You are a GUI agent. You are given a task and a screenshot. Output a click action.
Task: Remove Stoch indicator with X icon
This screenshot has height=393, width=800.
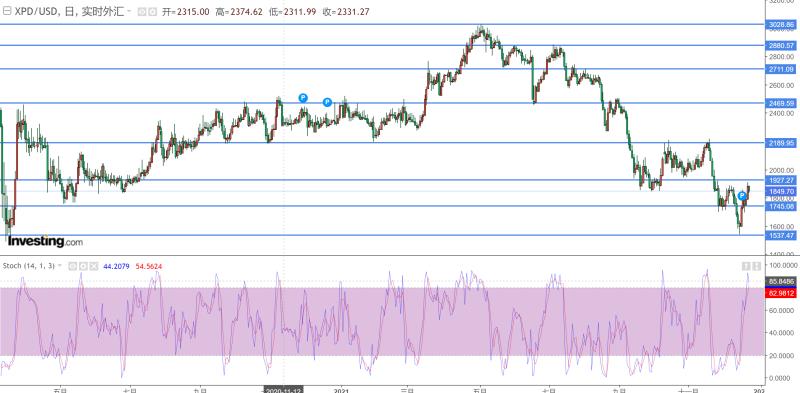tap(94, 266)
